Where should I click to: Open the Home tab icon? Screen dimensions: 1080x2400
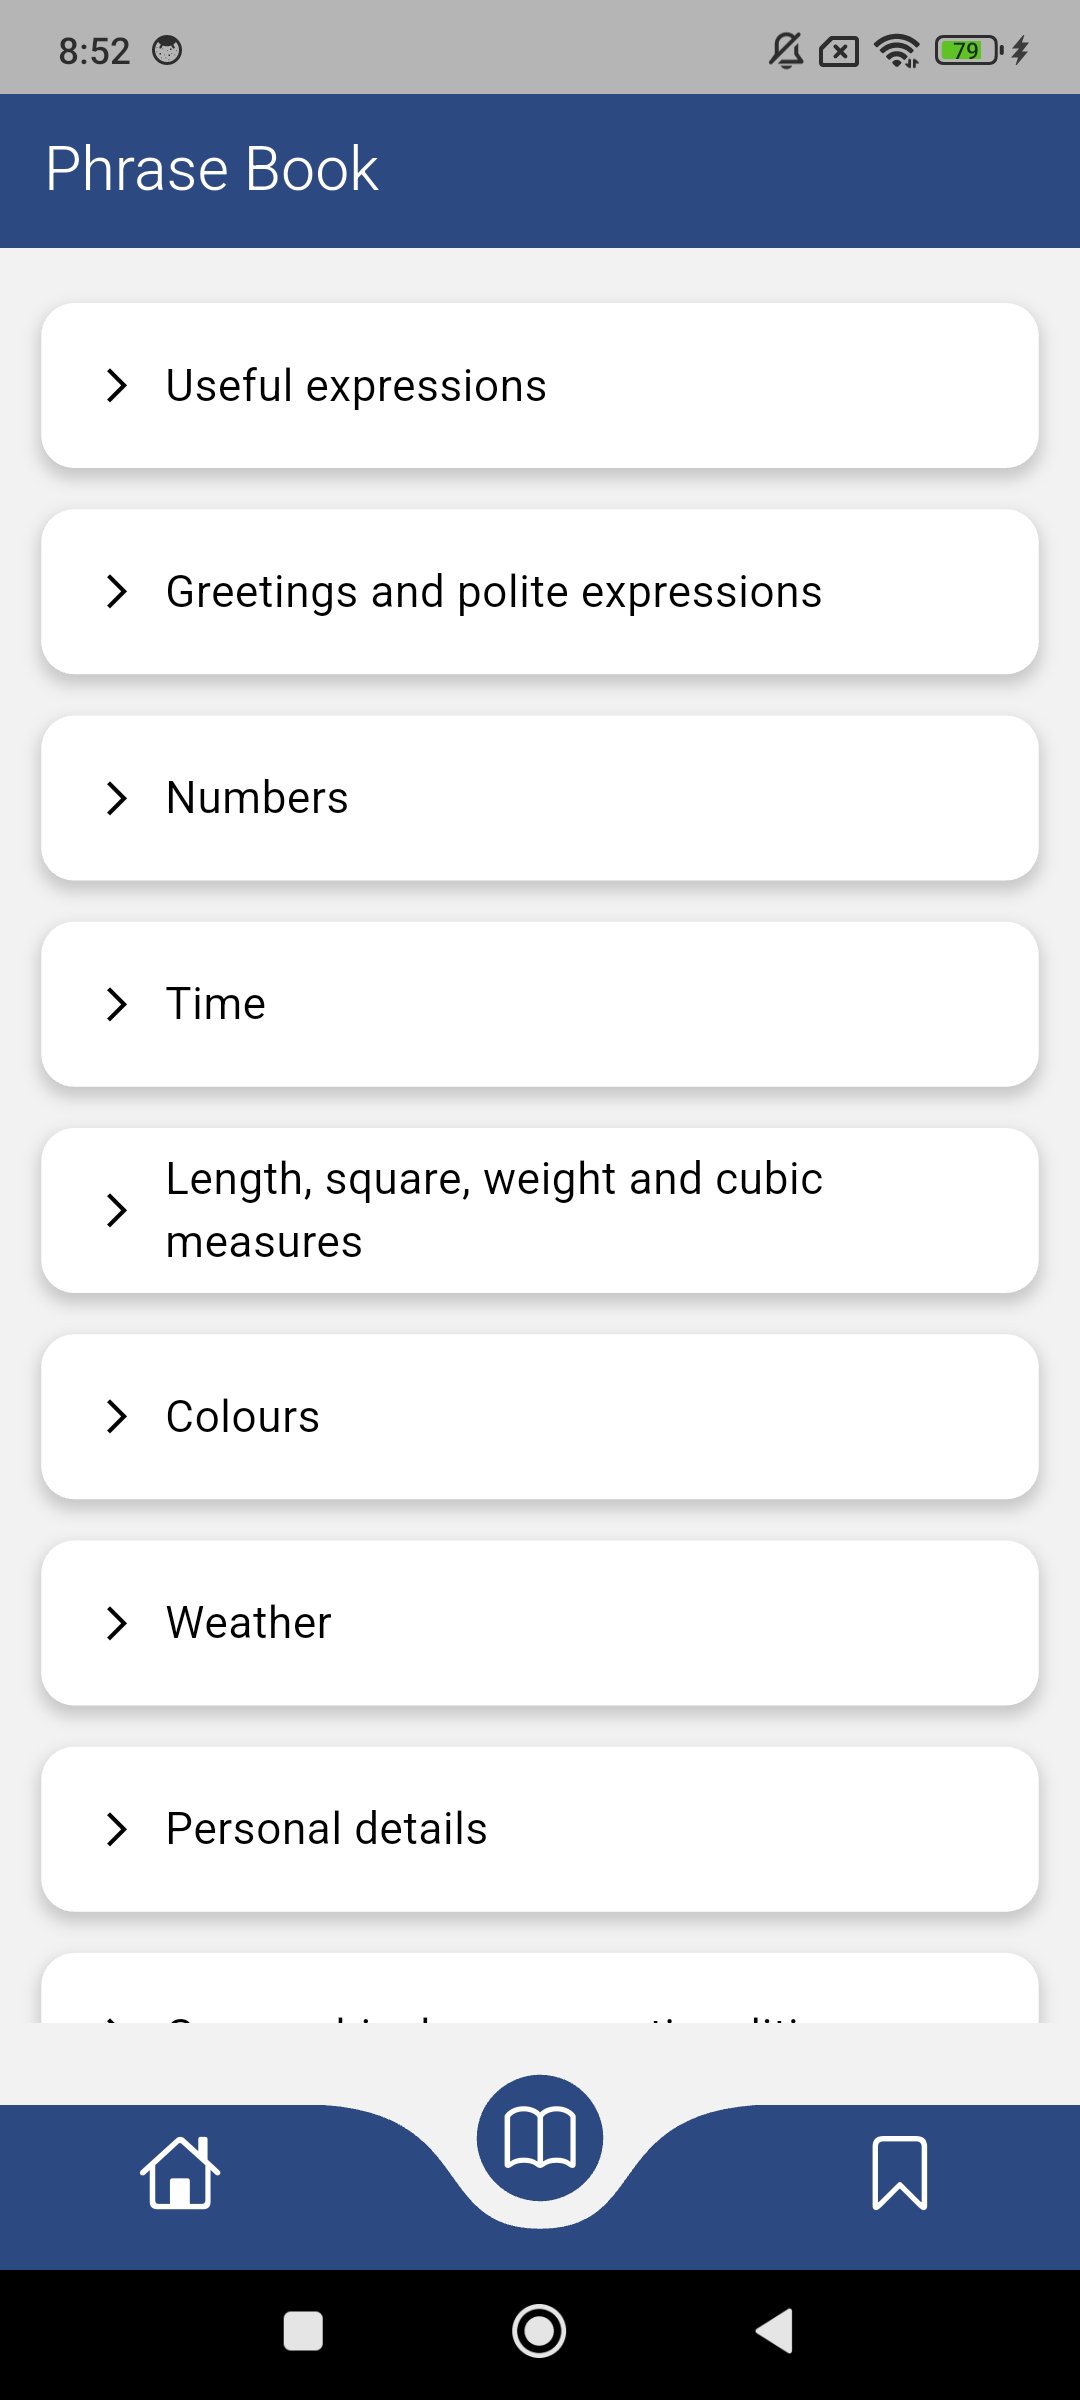pyautogui.click(x=180, y=2172)
